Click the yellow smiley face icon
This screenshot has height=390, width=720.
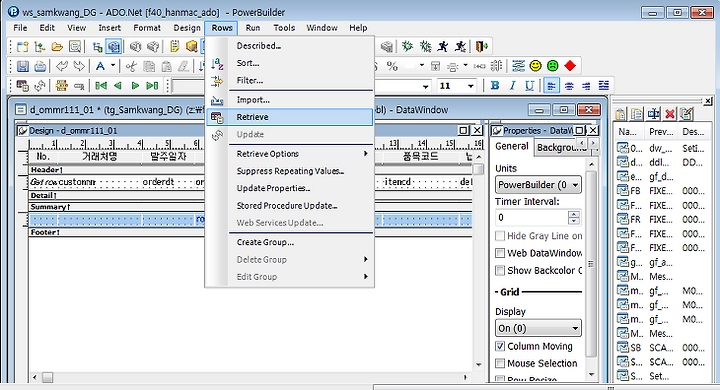coord(535,66)
